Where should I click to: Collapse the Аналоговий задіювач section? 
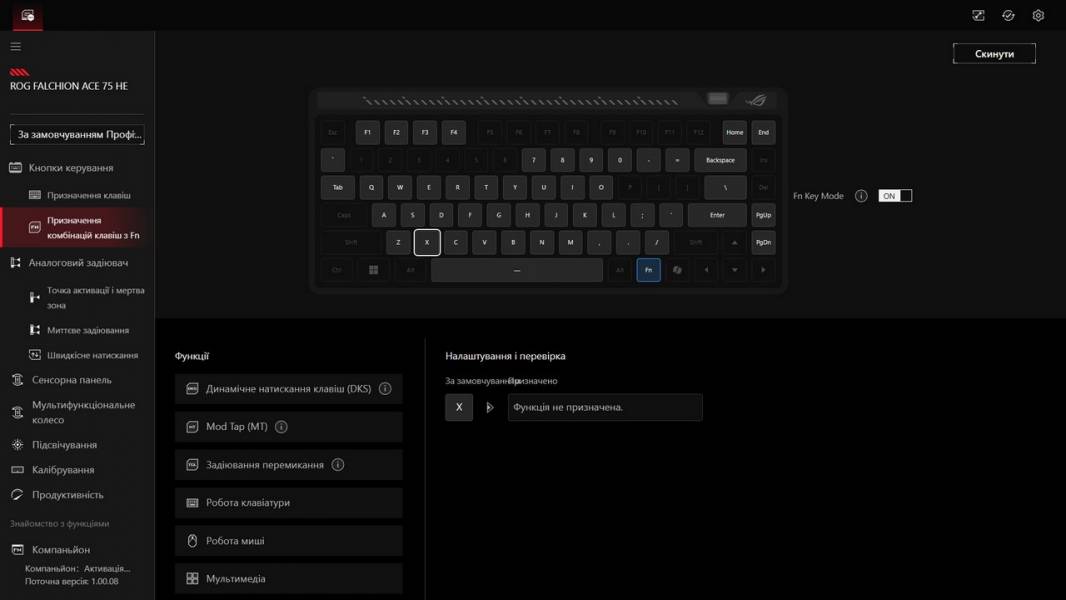[x=78, y=263]
